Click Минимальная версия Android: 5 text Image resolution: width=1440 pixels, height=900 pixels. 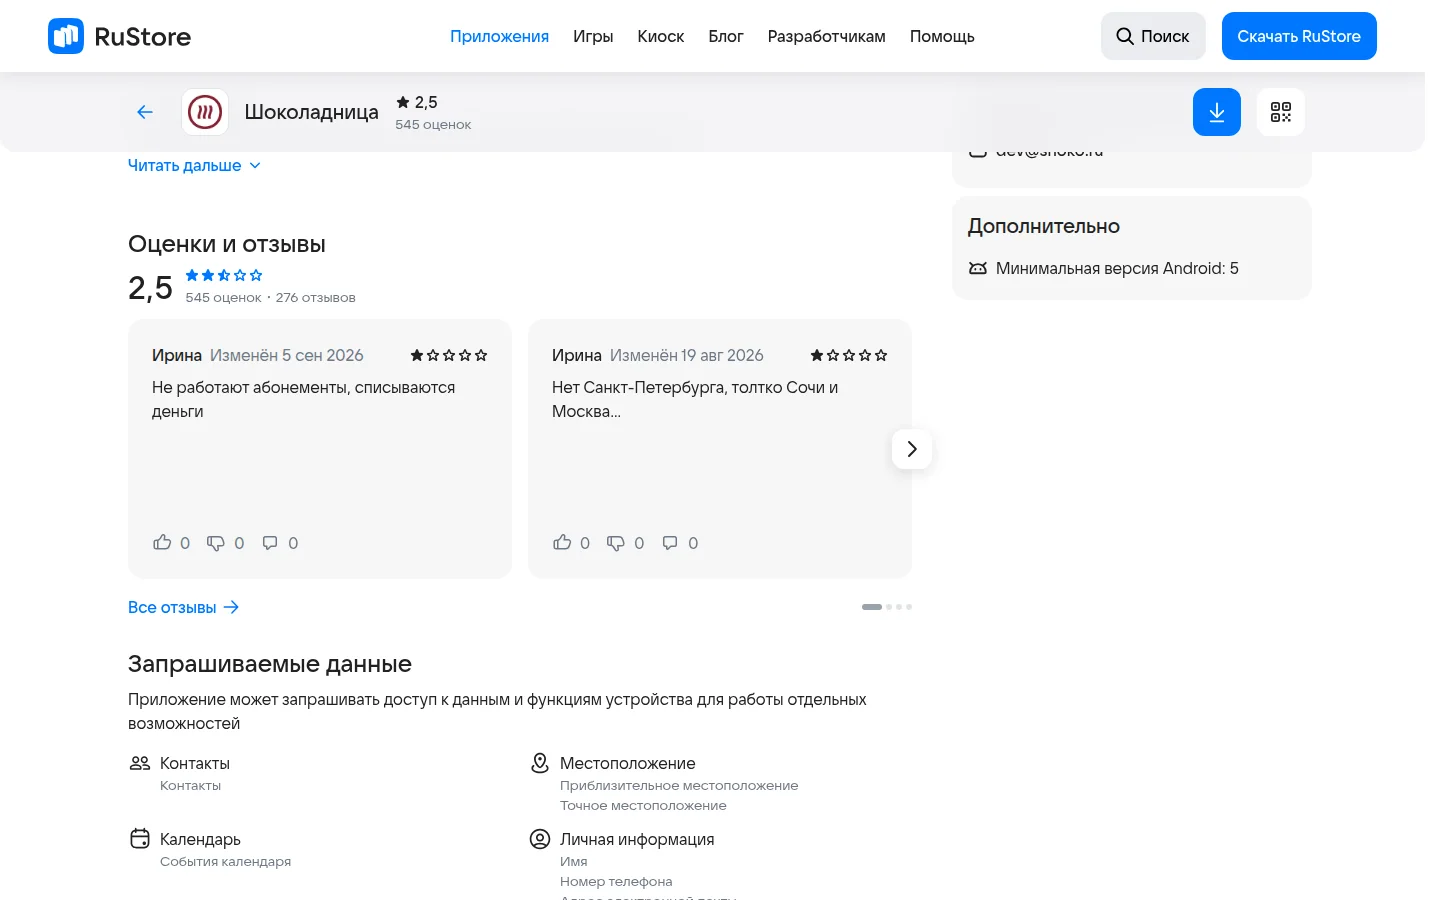(1117, 268)
